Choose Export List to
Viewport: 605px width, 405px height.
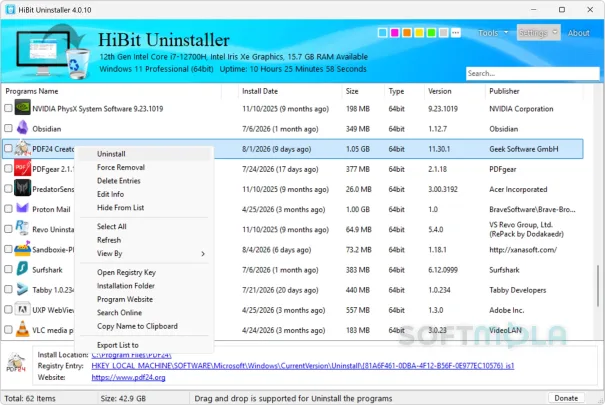[x=145, y=345]
